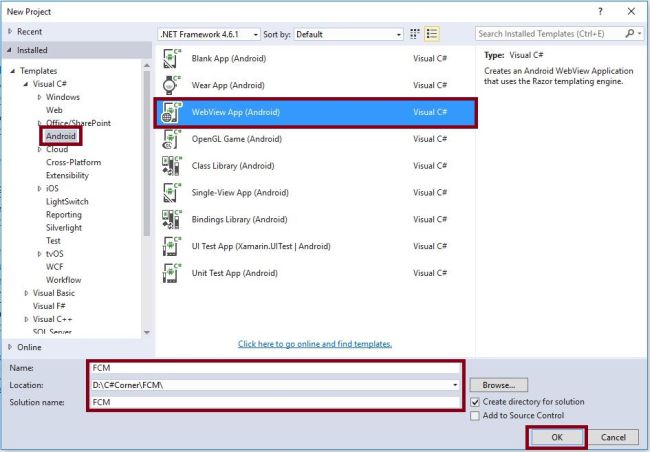Select the Blank App (Android) template icon
Image resolution: width=650 pixels, height=452 pixels.
172,58
